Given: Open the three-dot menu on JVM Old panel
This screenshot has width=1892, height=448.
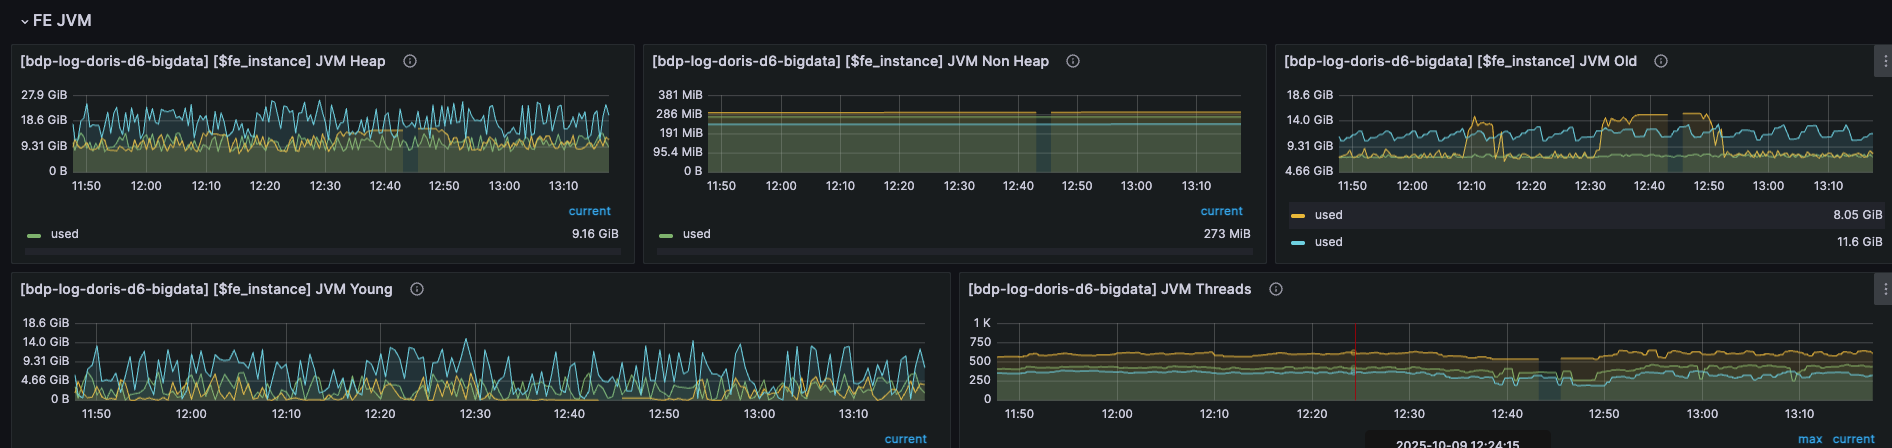Looking at the screenshot, I should point(1885,61).
